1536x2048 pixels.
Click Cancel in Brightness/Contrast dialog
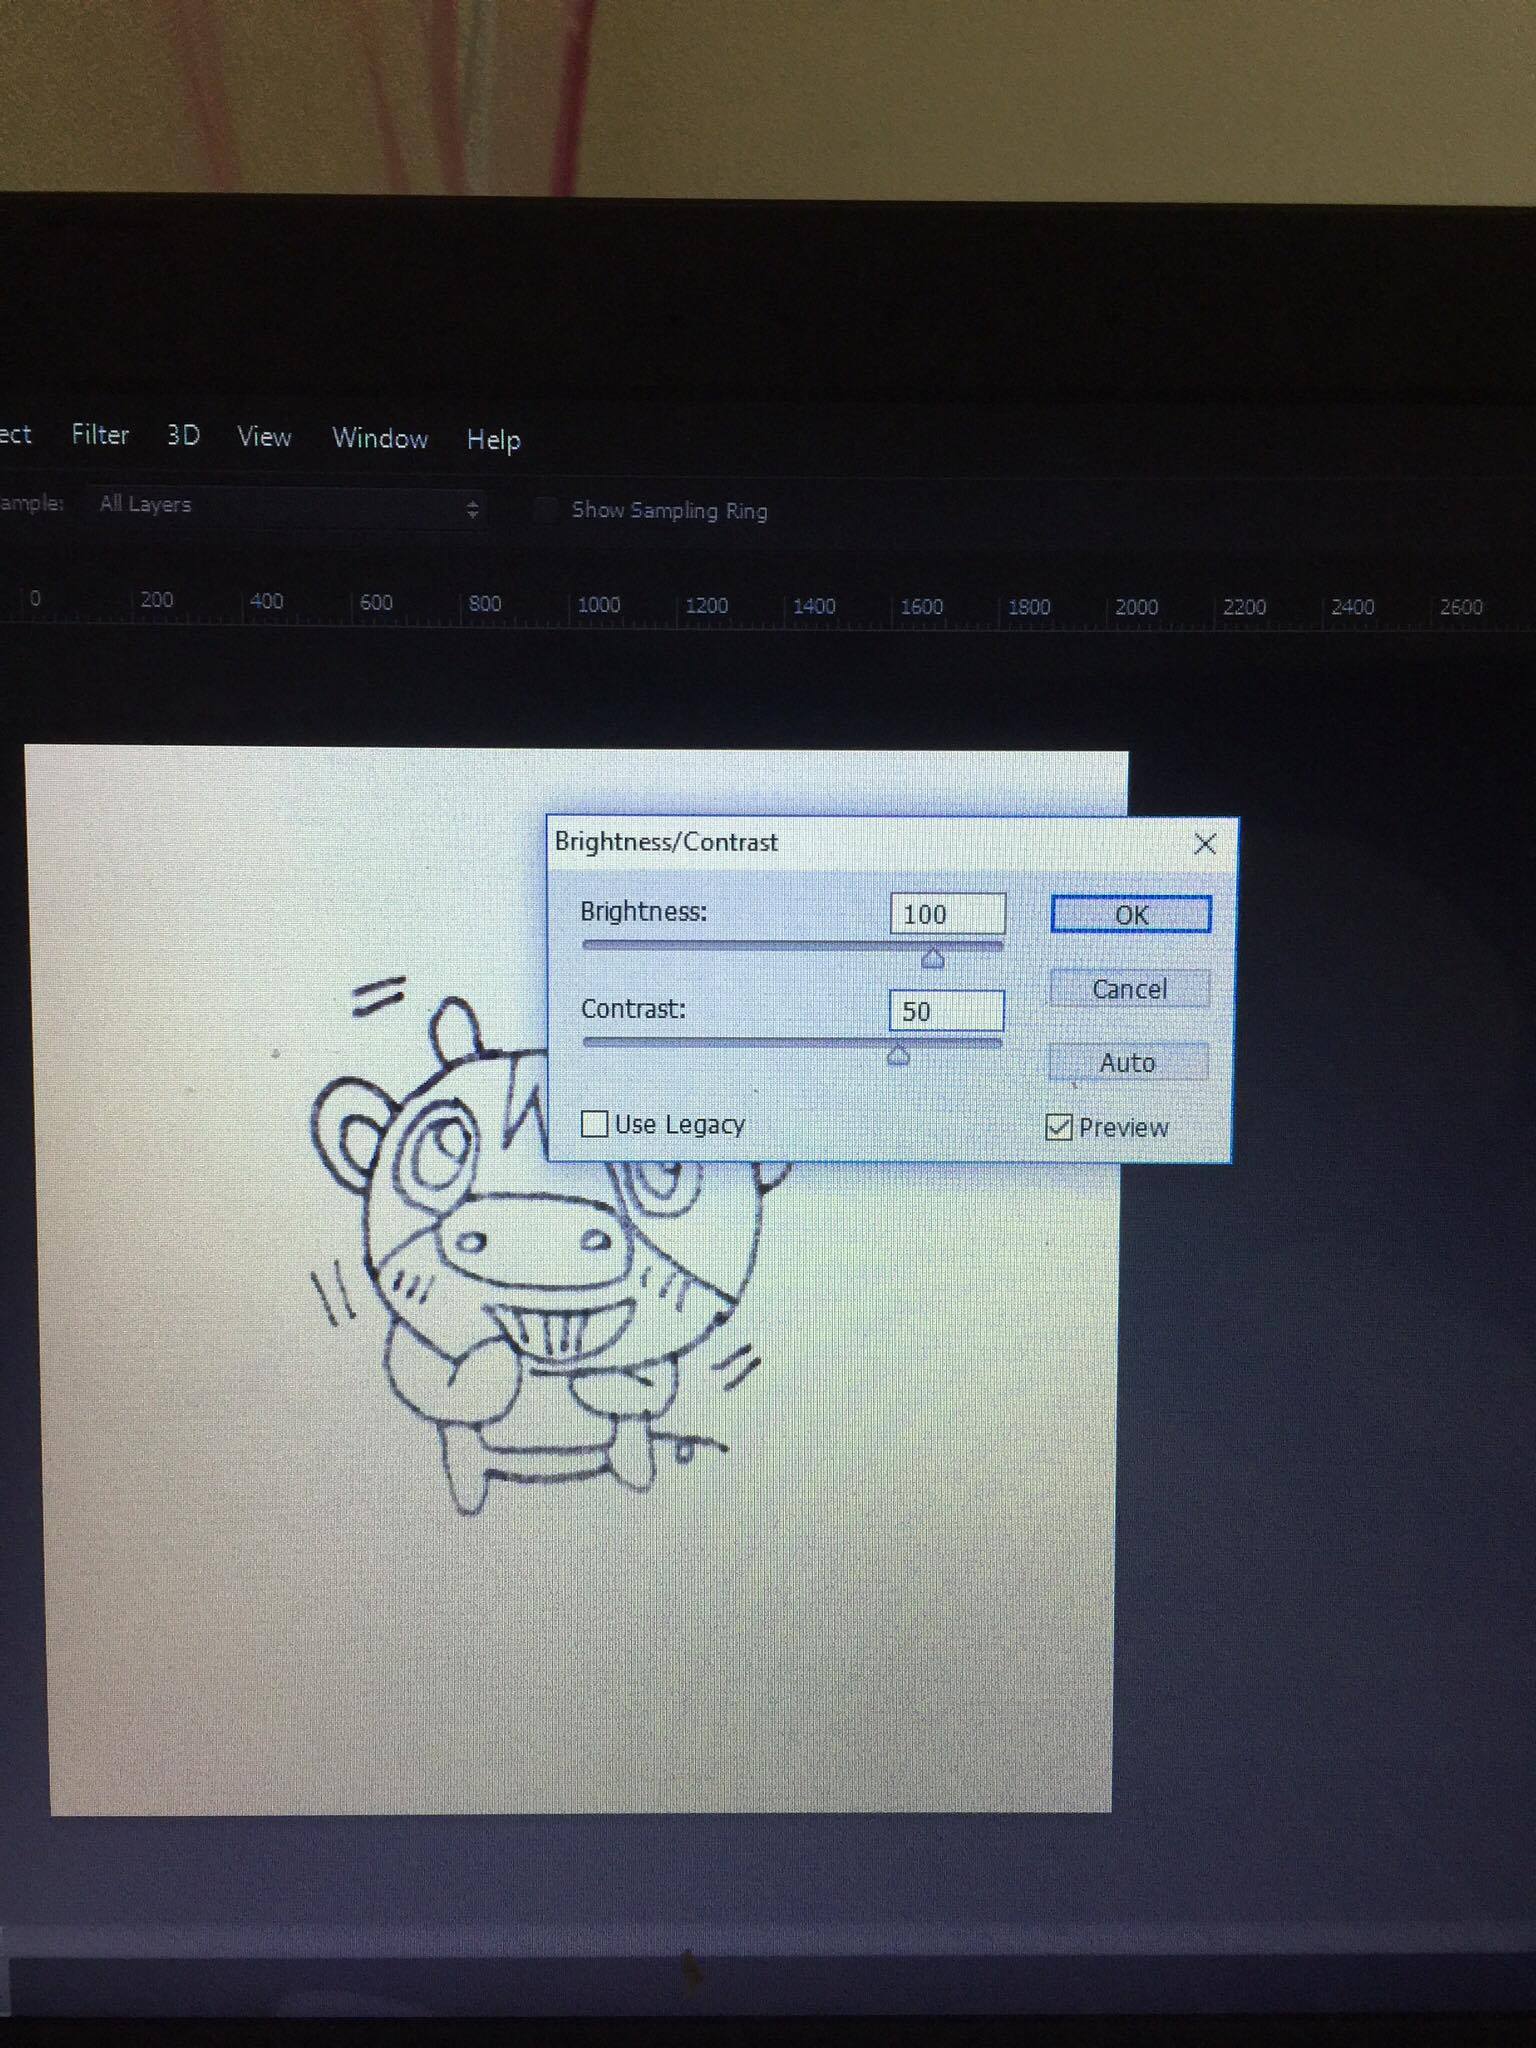pyautogui.click(x=1129, y=989)
